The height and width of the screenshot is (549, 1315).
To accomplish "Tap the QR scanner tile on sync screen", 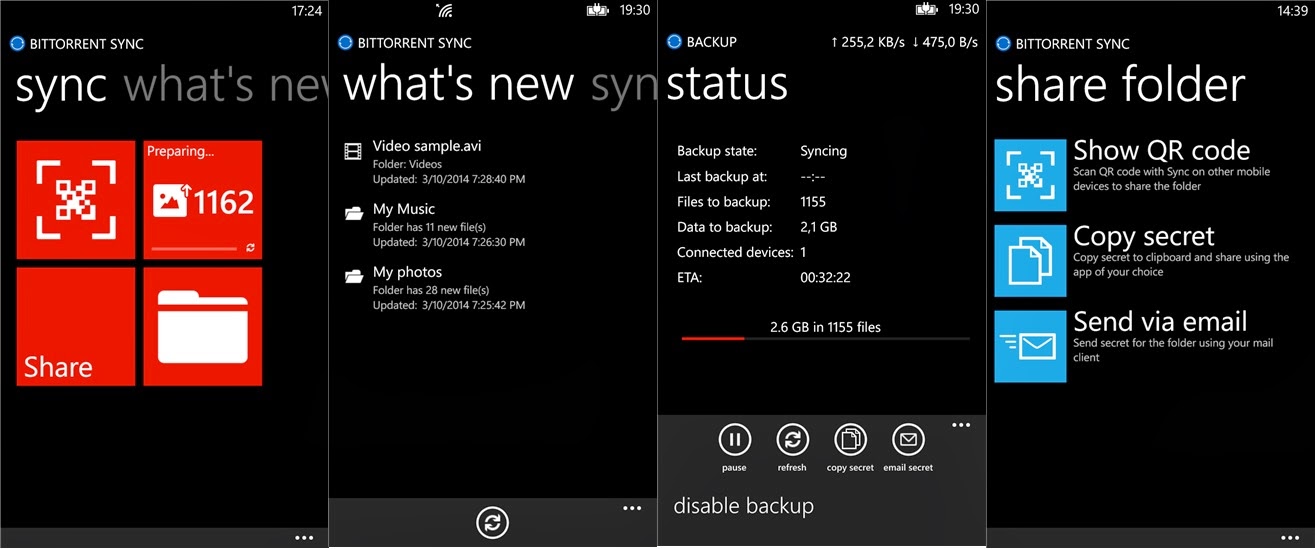I will click(x=76, y=200).
